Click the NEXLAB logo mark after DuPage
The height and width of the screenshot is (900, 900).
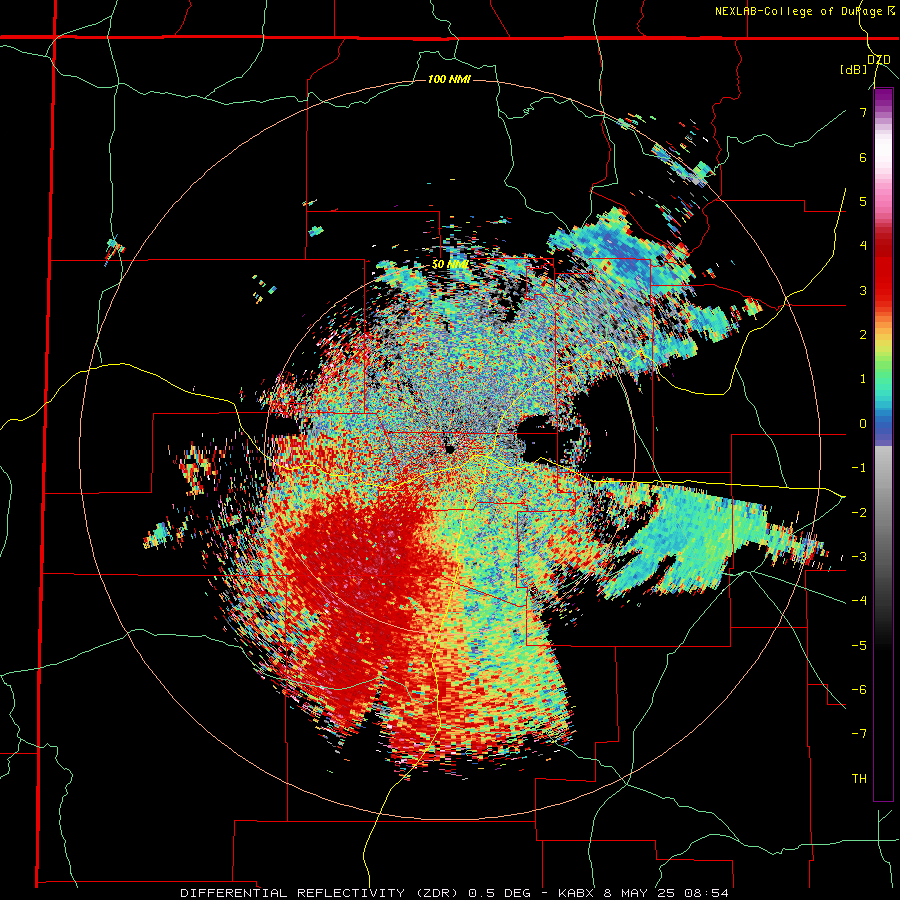coord(891,10)
